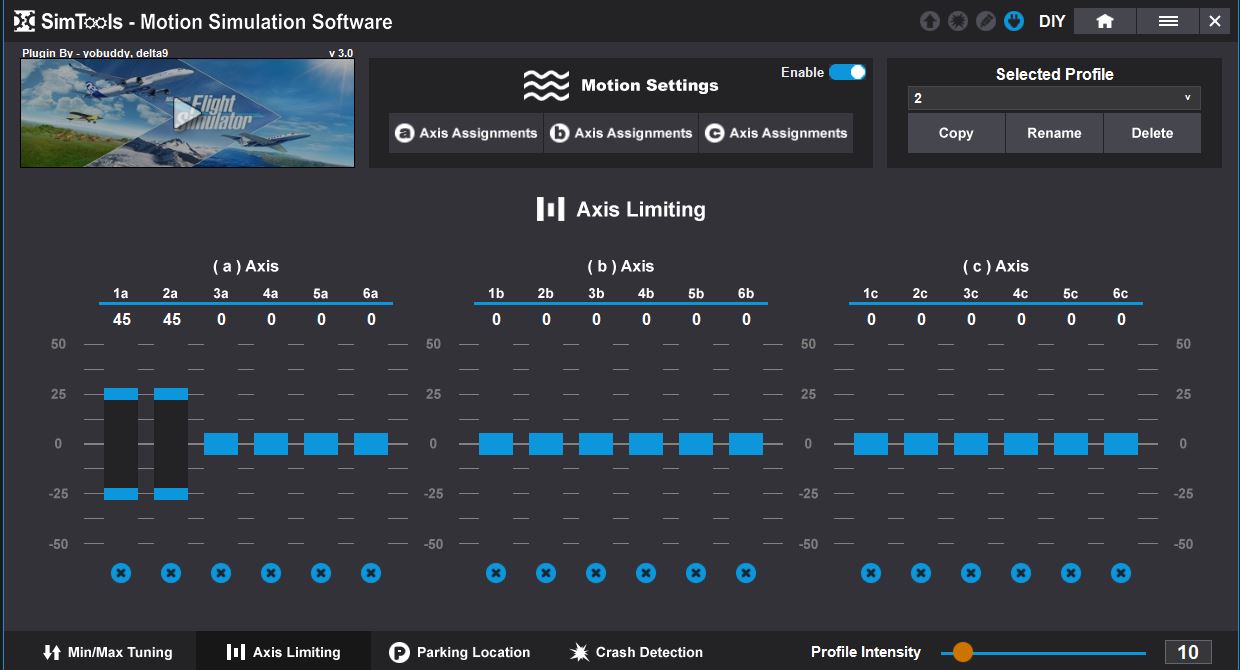
Task: Click the burst icon in title bar
Action: tap(958, 21)
